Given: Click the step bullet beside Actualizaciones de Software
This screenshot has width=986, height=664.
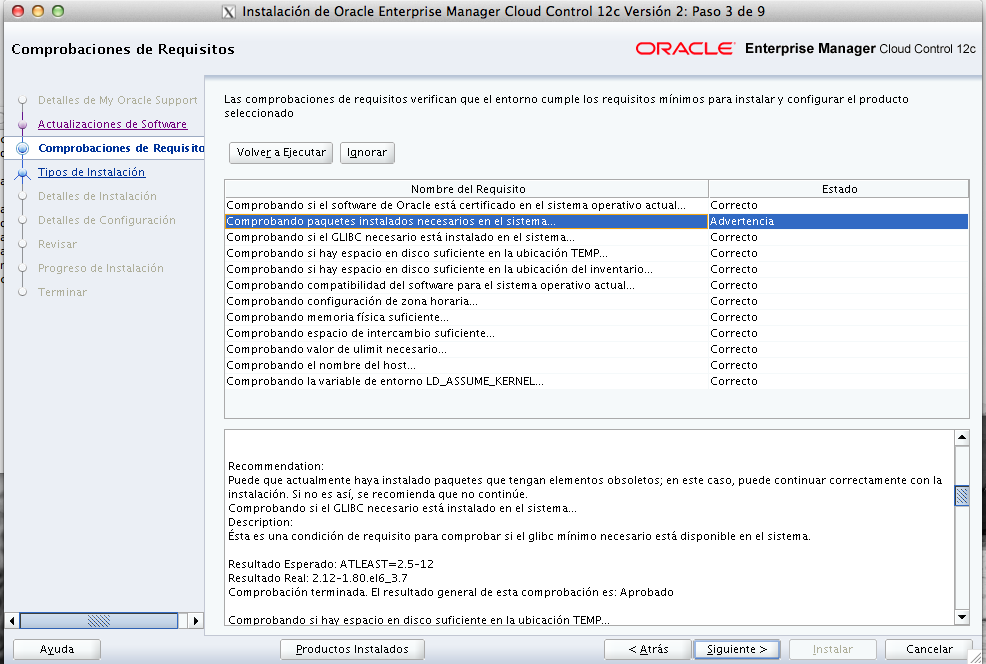Looking at the screenshot, I should pyautogui.click(x=23, y=125).
